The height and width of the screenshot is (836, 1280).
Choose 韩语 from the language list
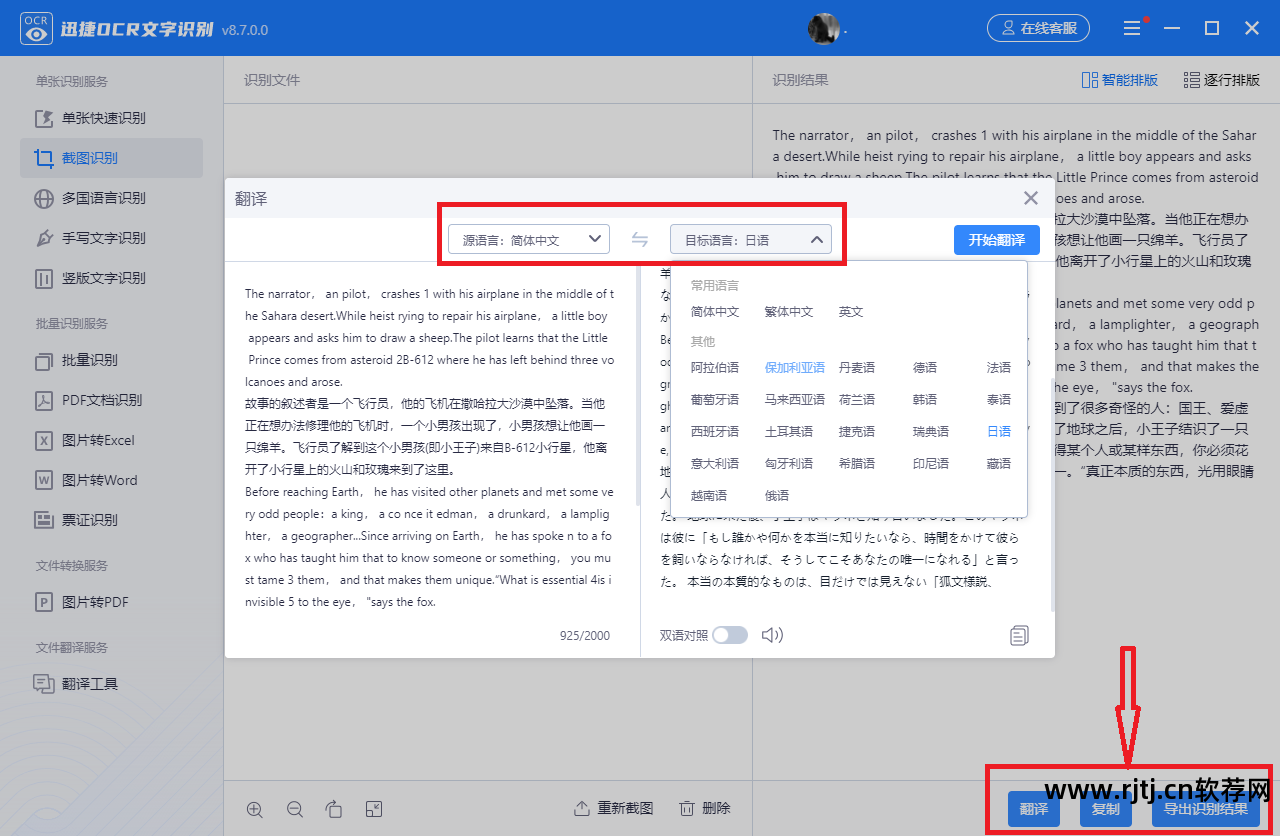(925, 400)
